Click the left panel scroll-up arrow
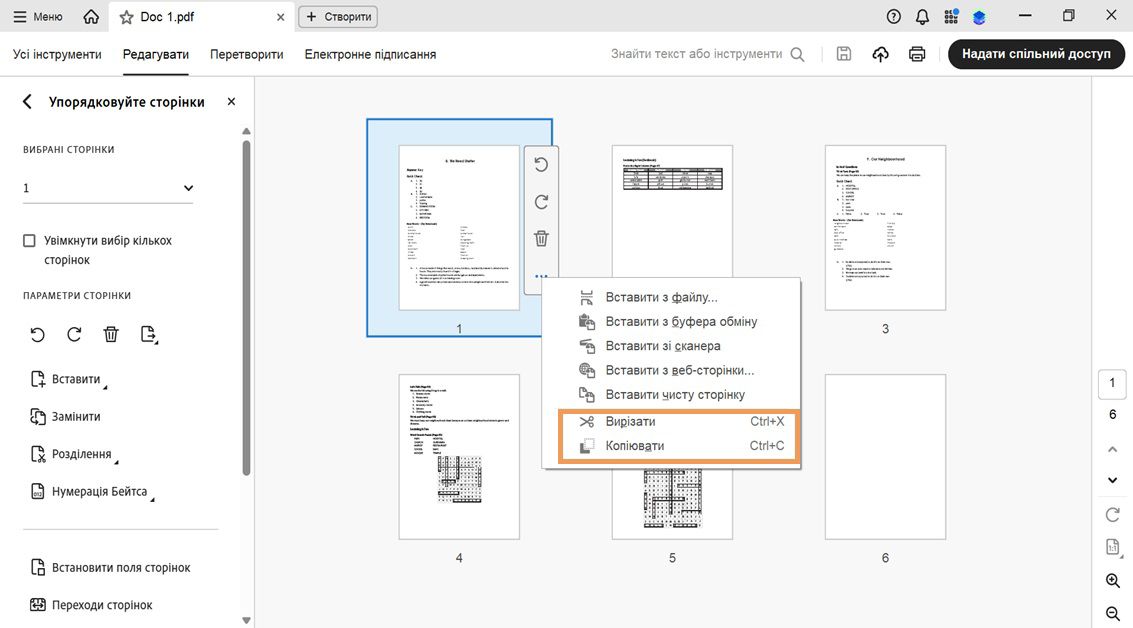This screenshot has width=1133, height=628. (246, 132)
